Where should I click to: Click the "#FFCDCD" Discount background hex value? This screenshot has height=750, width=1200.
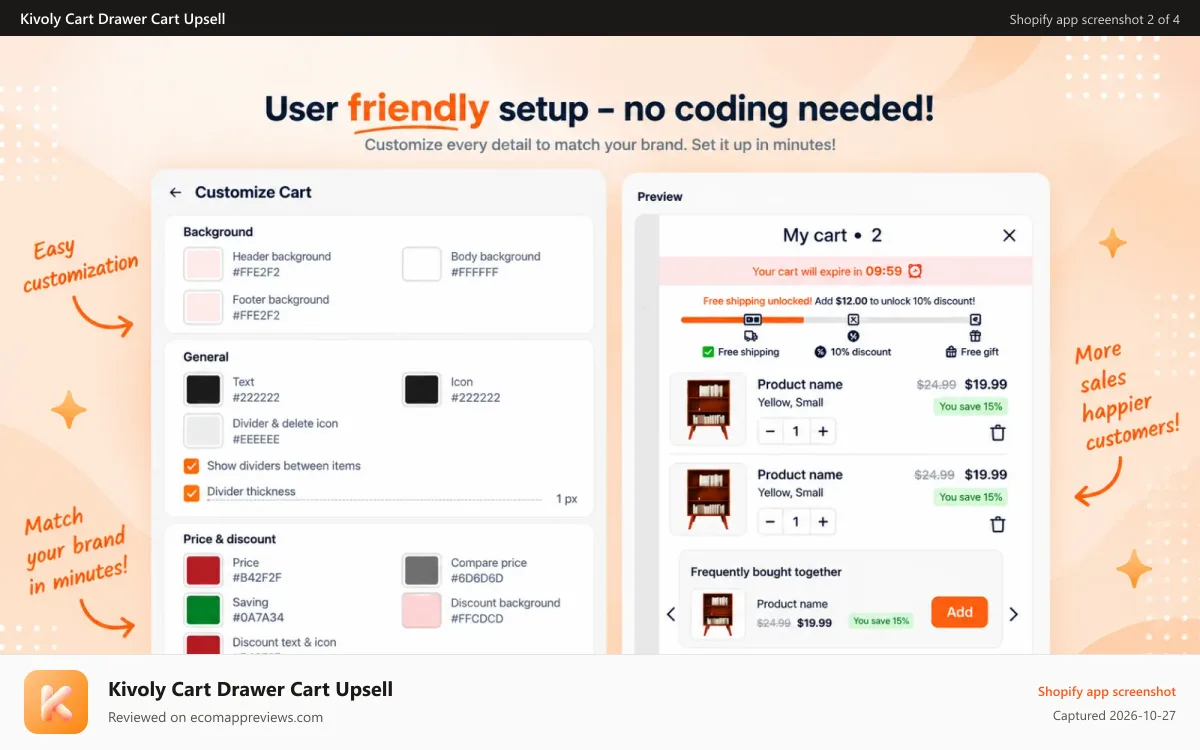[477, 618]
